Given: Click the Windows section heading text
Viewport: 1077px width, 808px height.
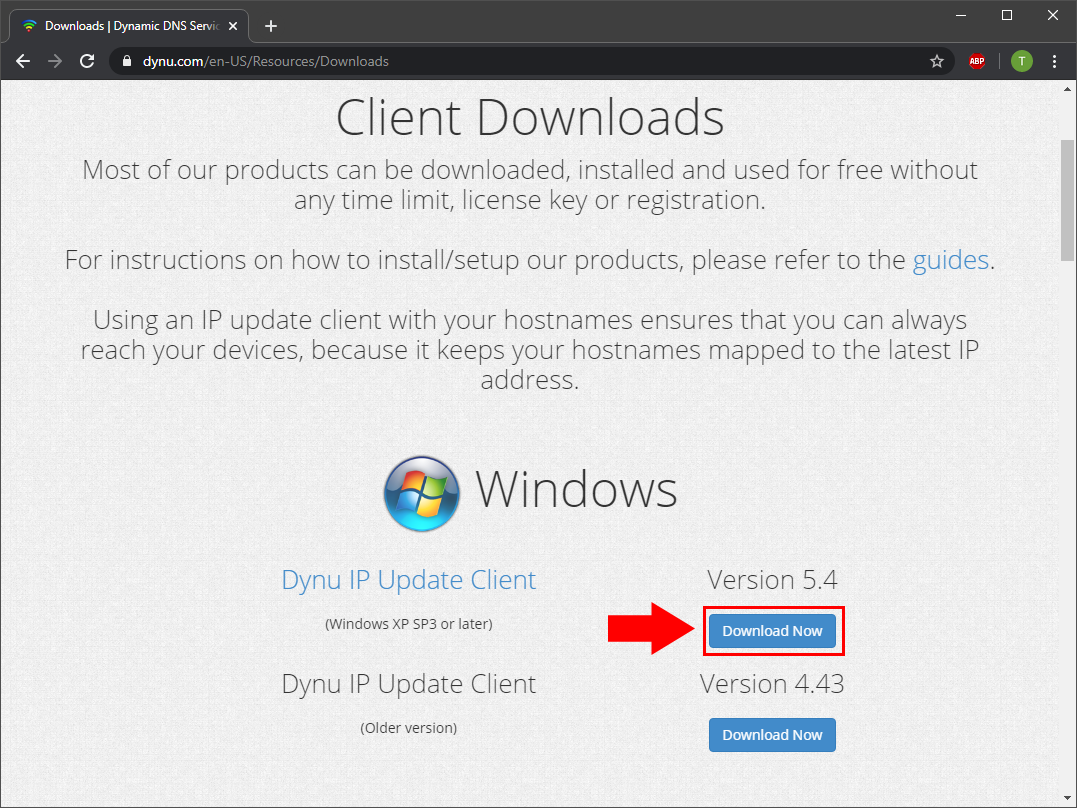Looking at the screenshot, I should click(x=576, y=489).
